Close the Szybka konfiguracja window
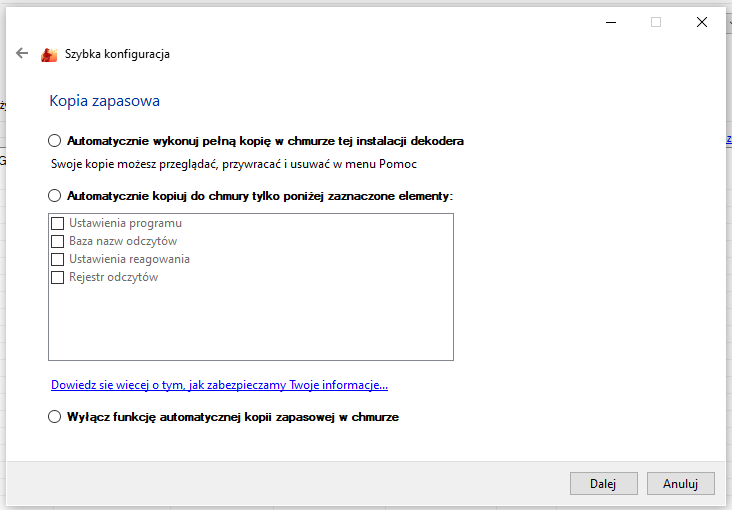 click(702, 22)
